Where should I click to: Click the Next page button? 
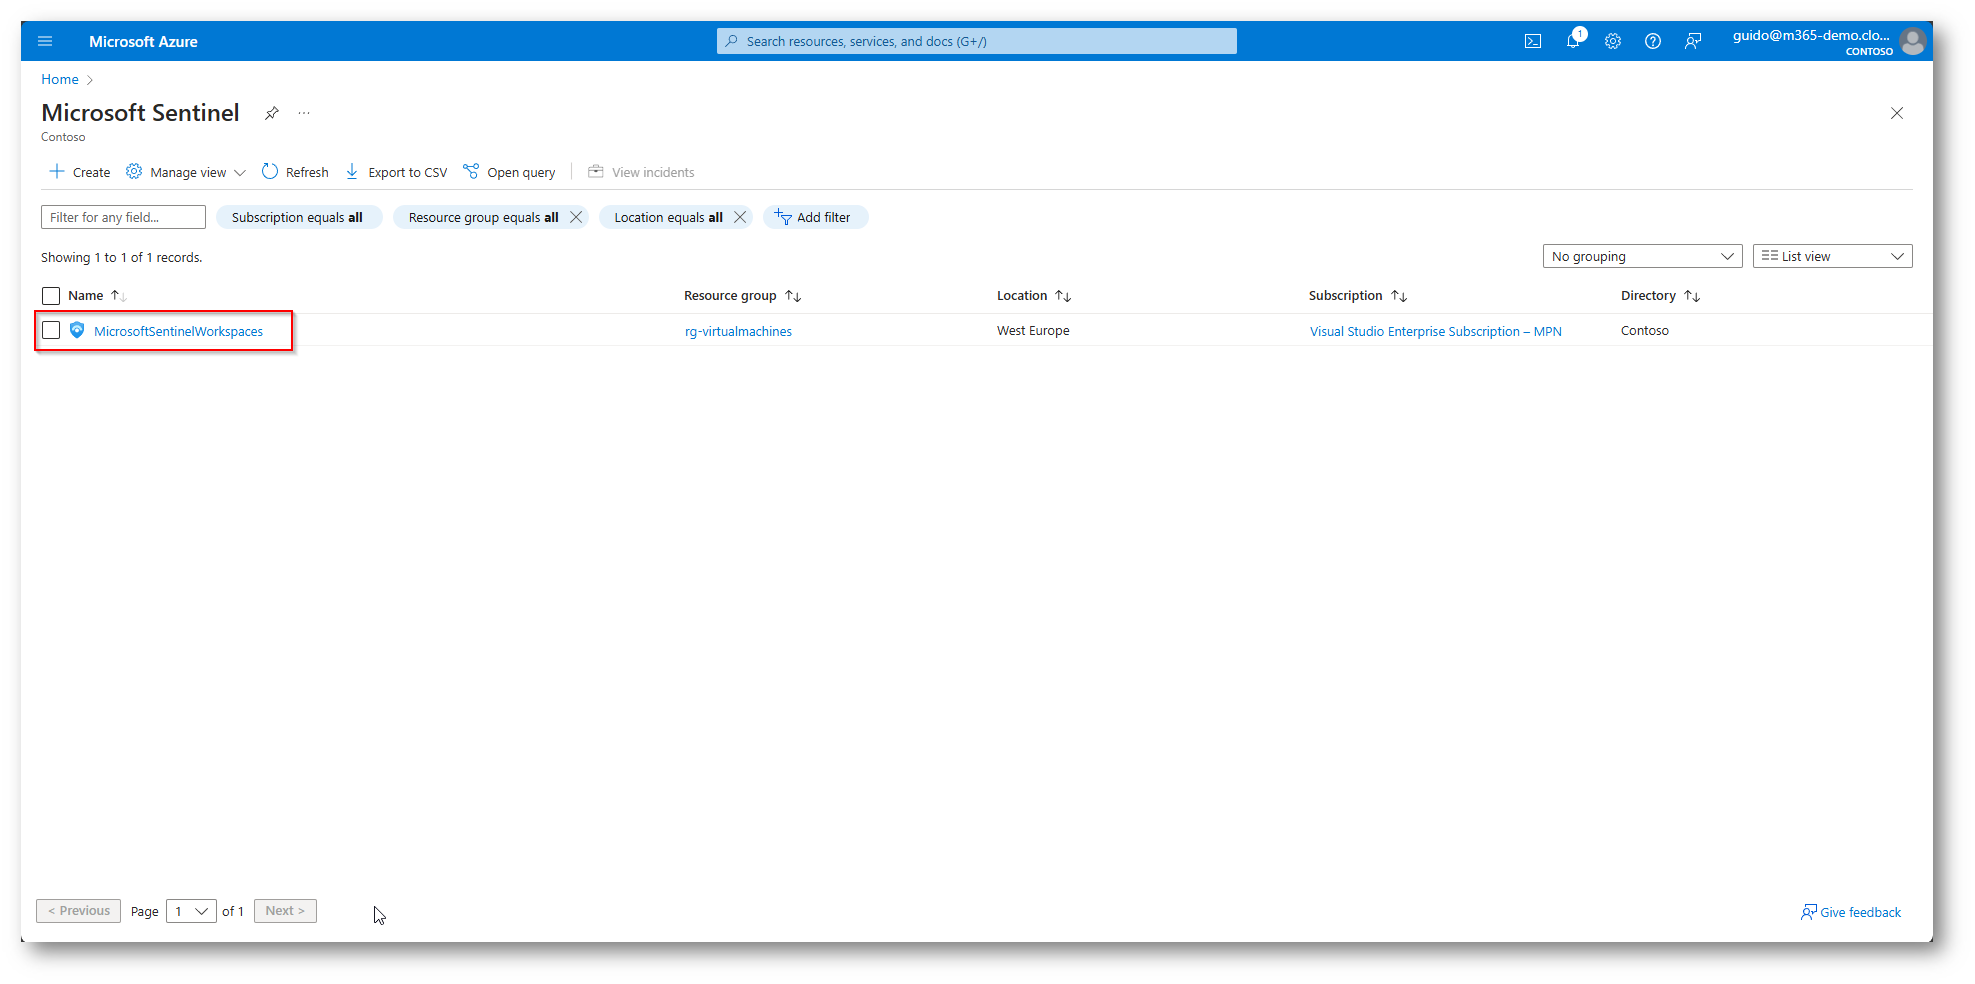point(285,911)
